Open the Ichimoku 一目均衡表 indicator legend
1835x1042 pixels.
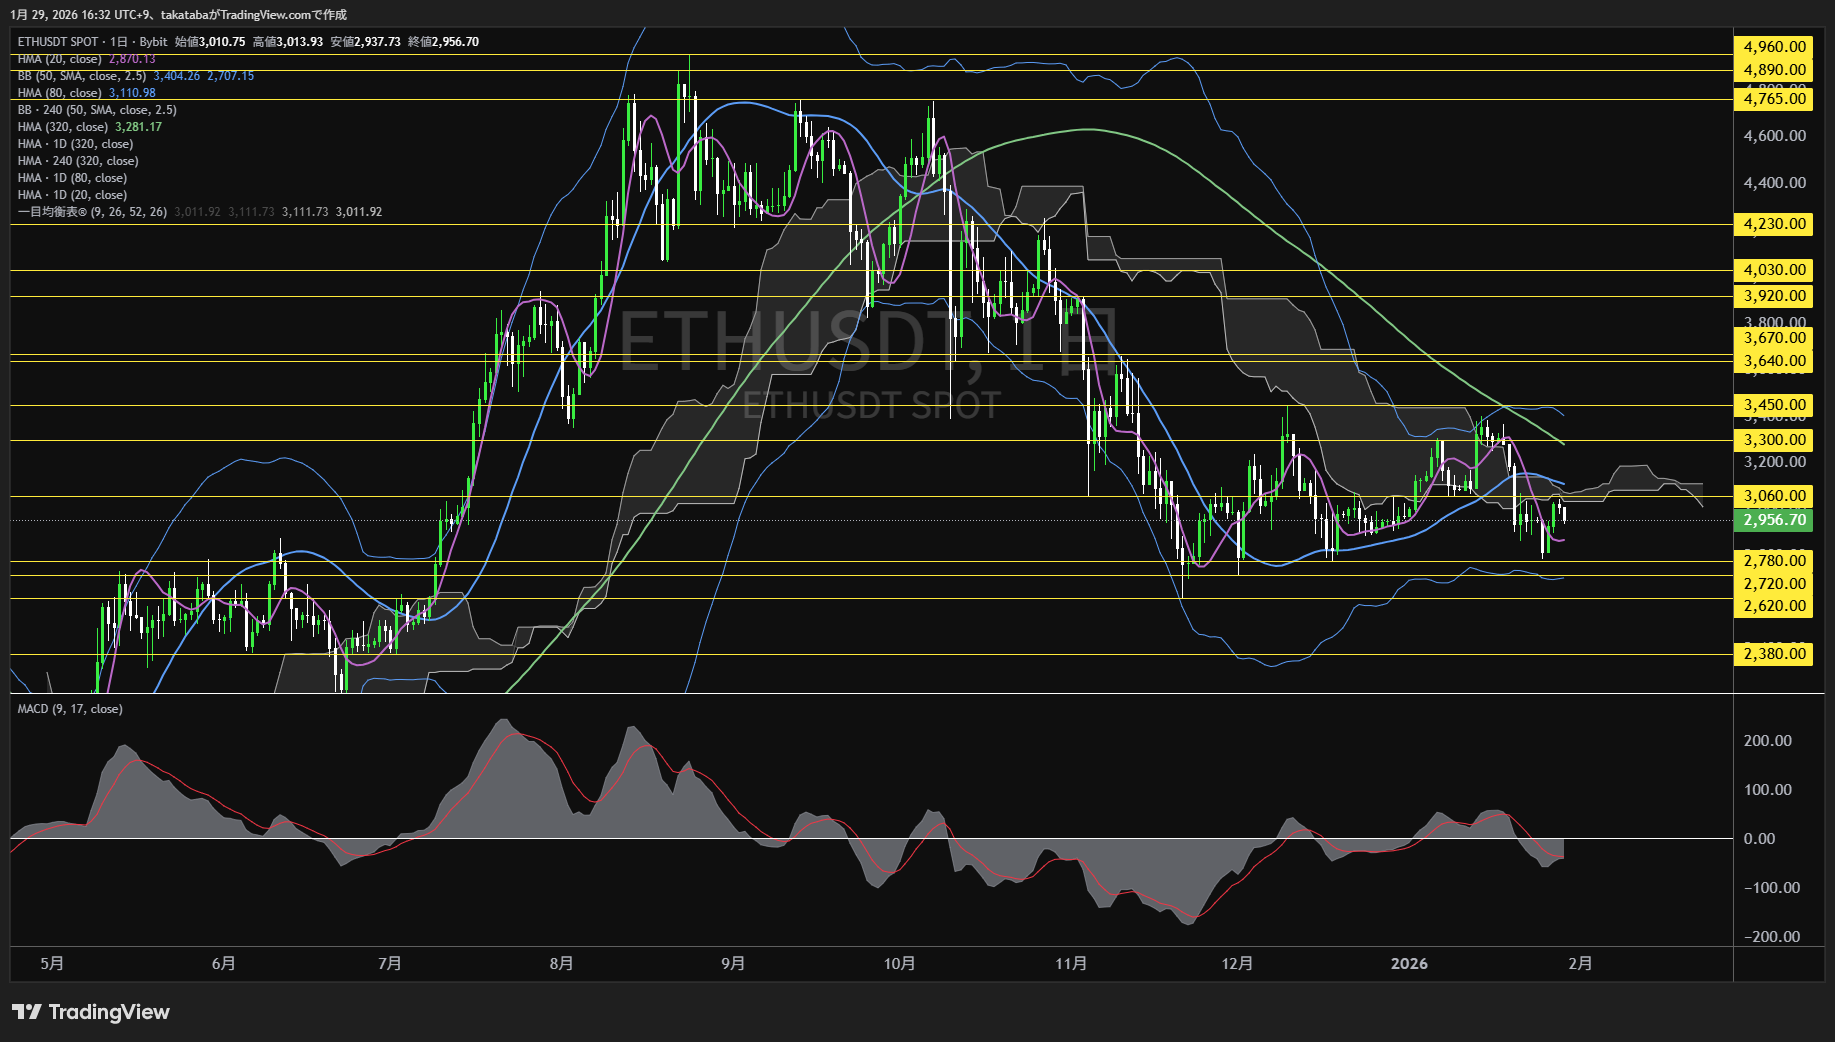tap(92, 212)
